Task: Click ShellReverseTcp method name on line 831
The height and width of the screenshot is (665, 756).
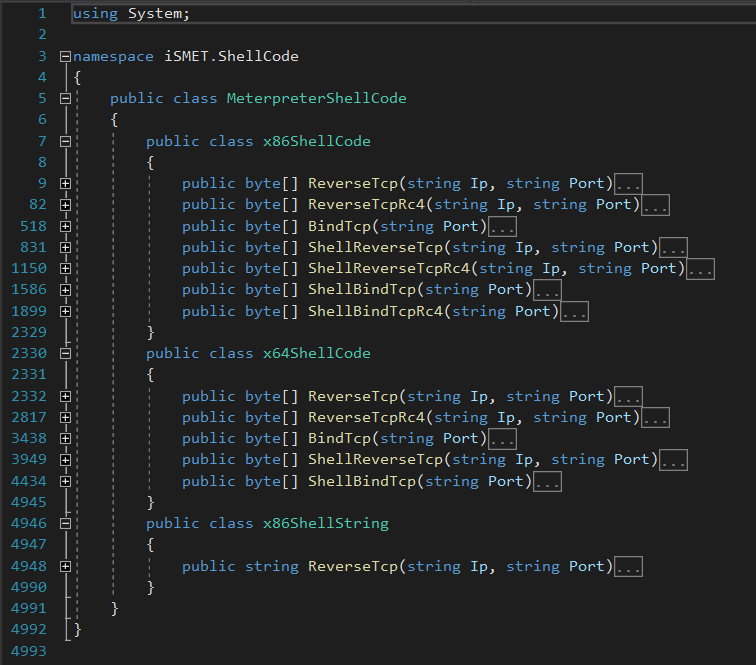Action: click(375, 247)
